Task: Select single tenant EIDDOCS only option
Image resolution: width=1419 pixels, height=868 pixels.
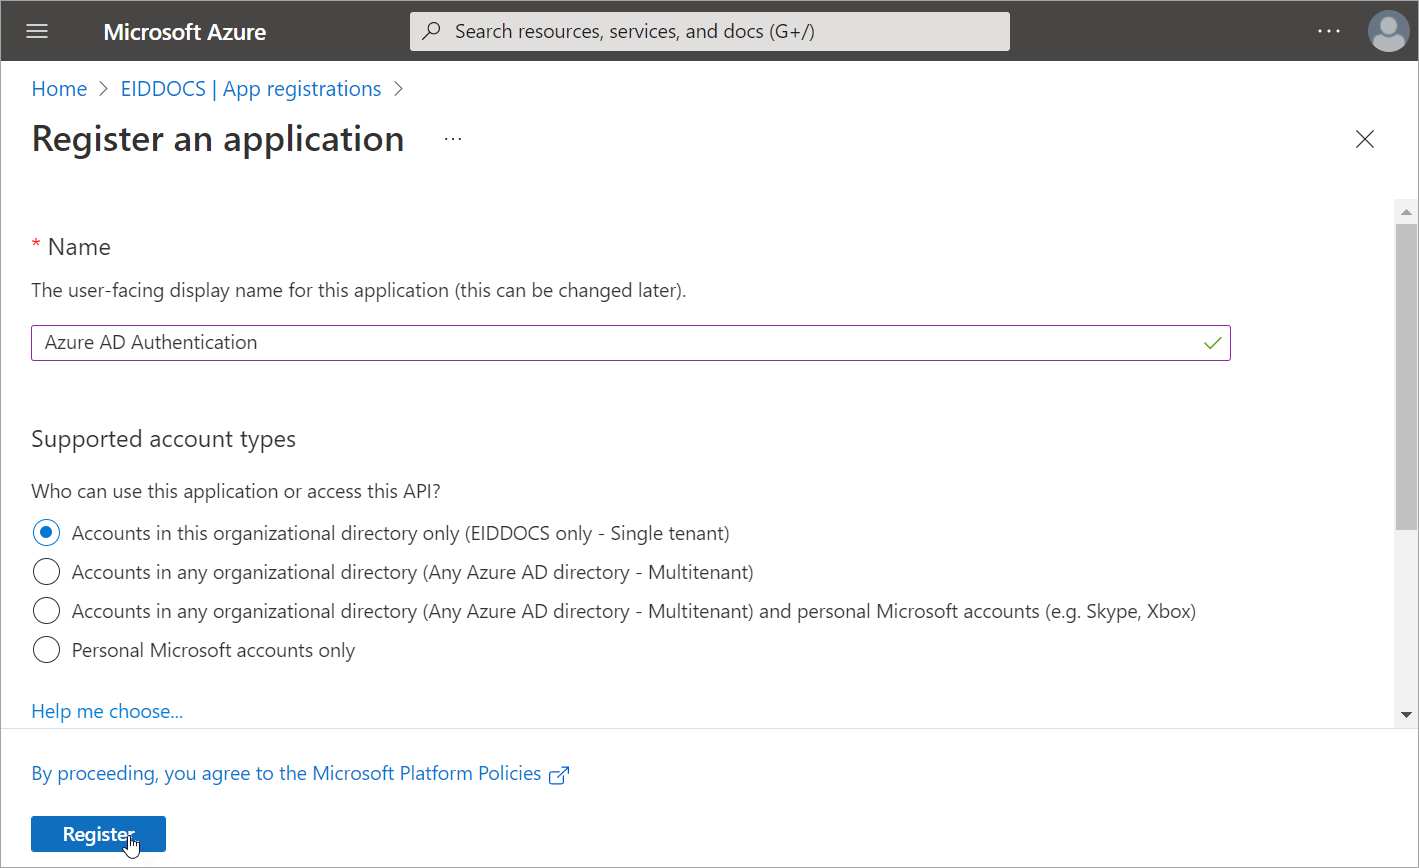Action: click(46, 533)
